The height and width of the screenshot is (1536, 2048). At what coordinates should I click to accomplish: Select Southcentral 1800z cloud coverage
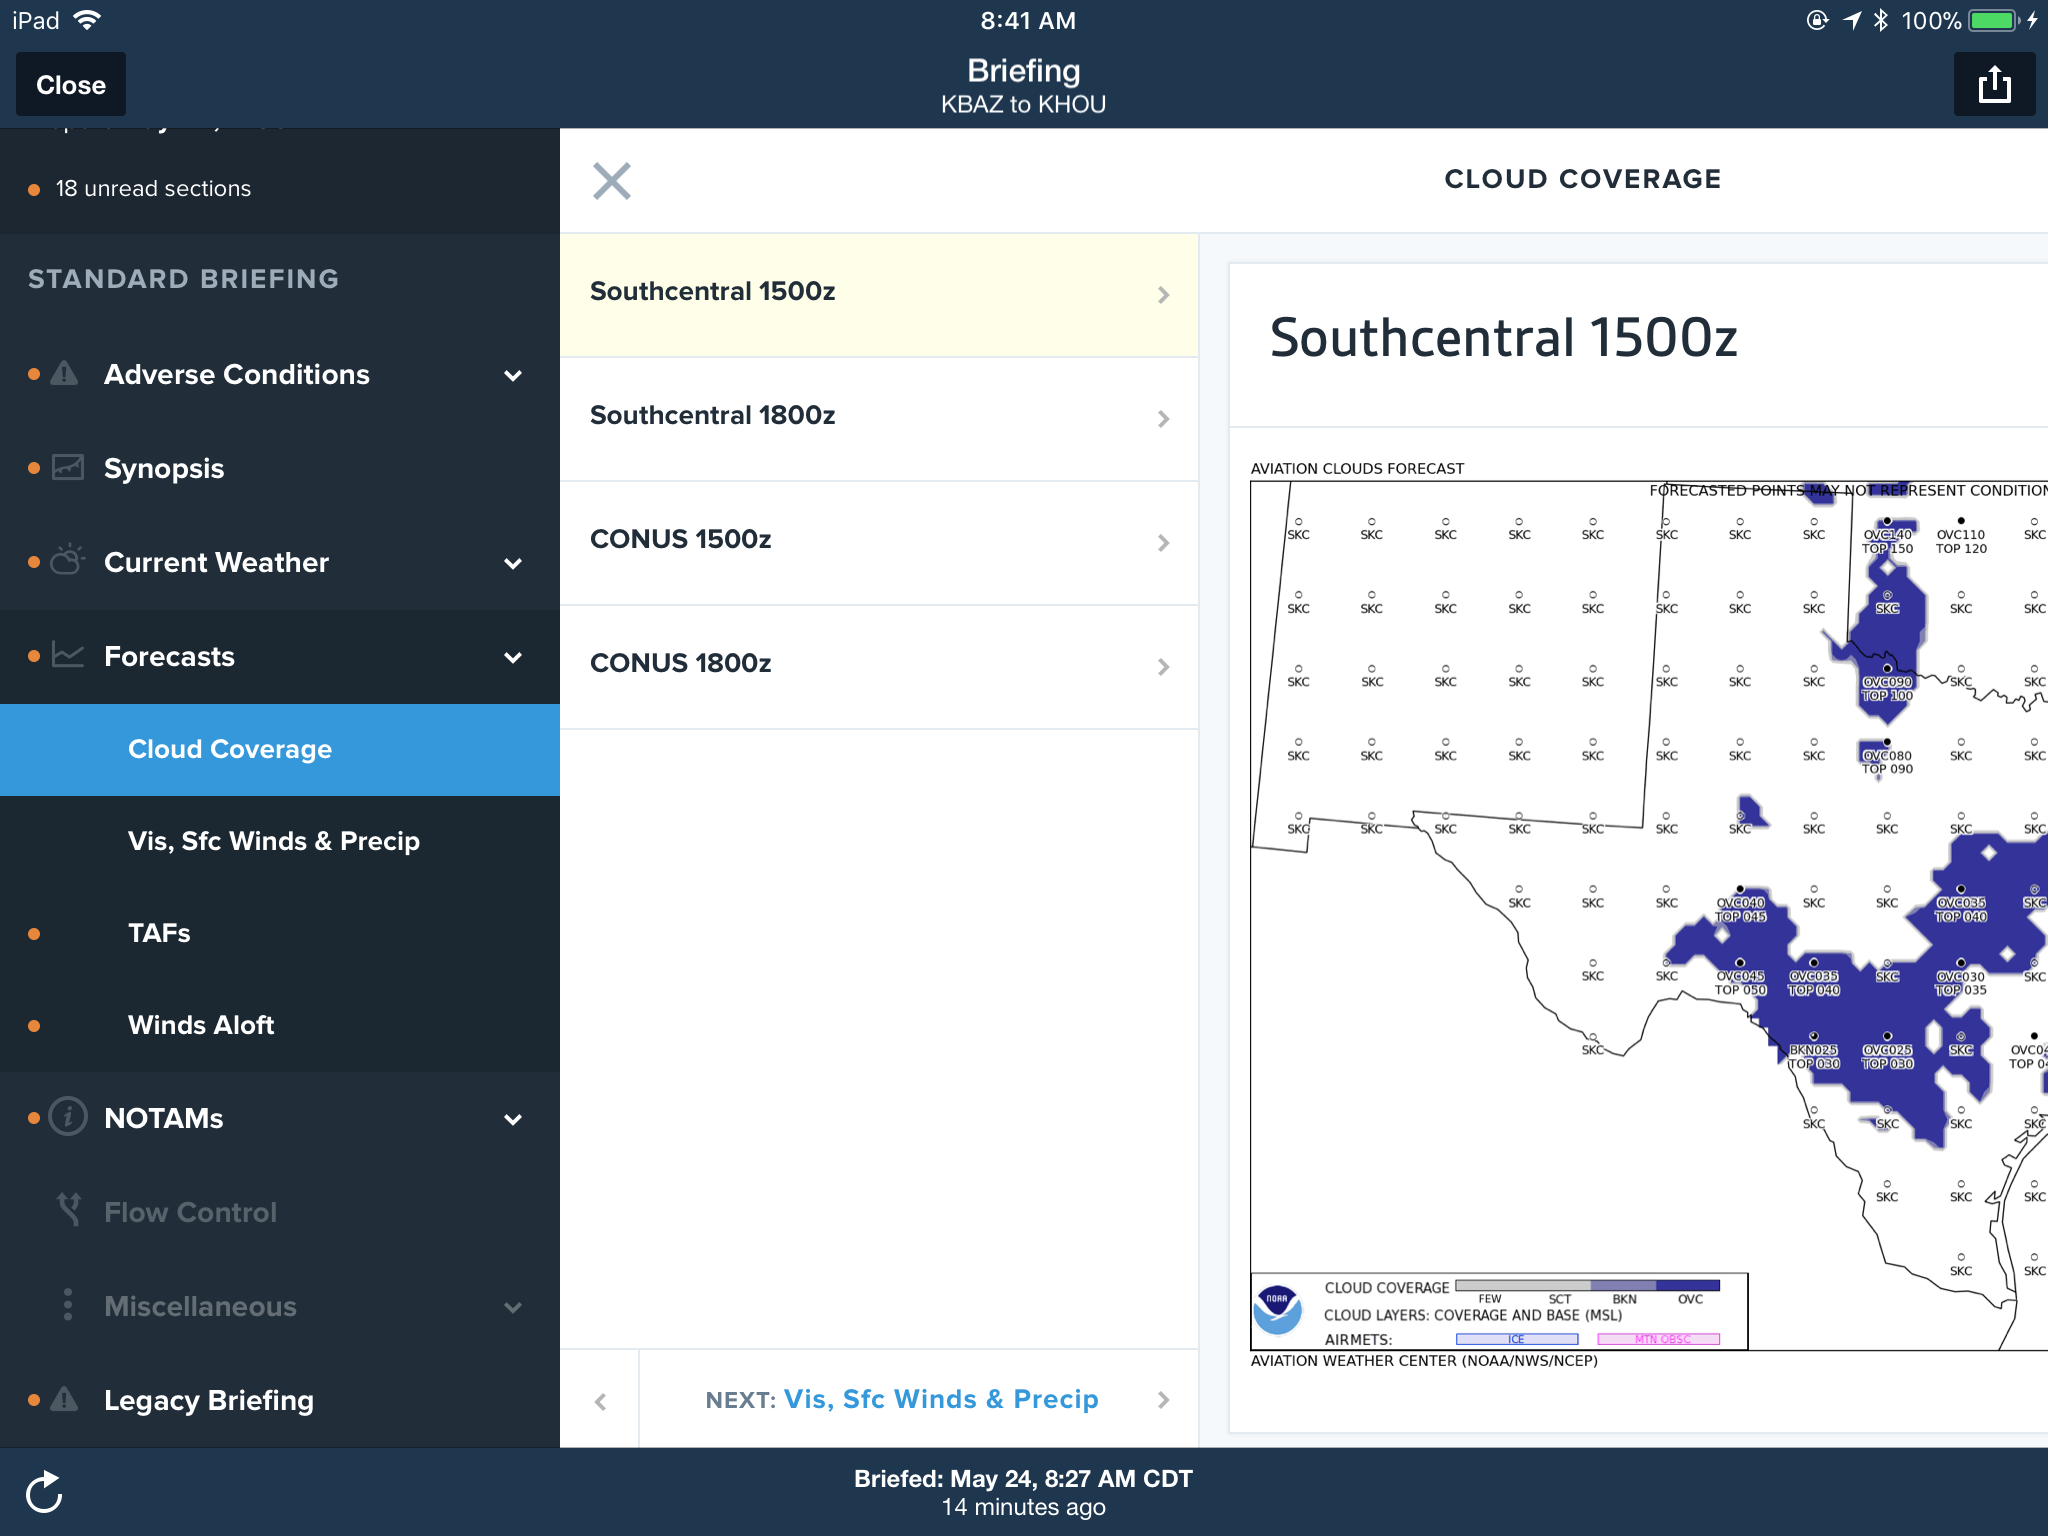[x=882, y=416]
